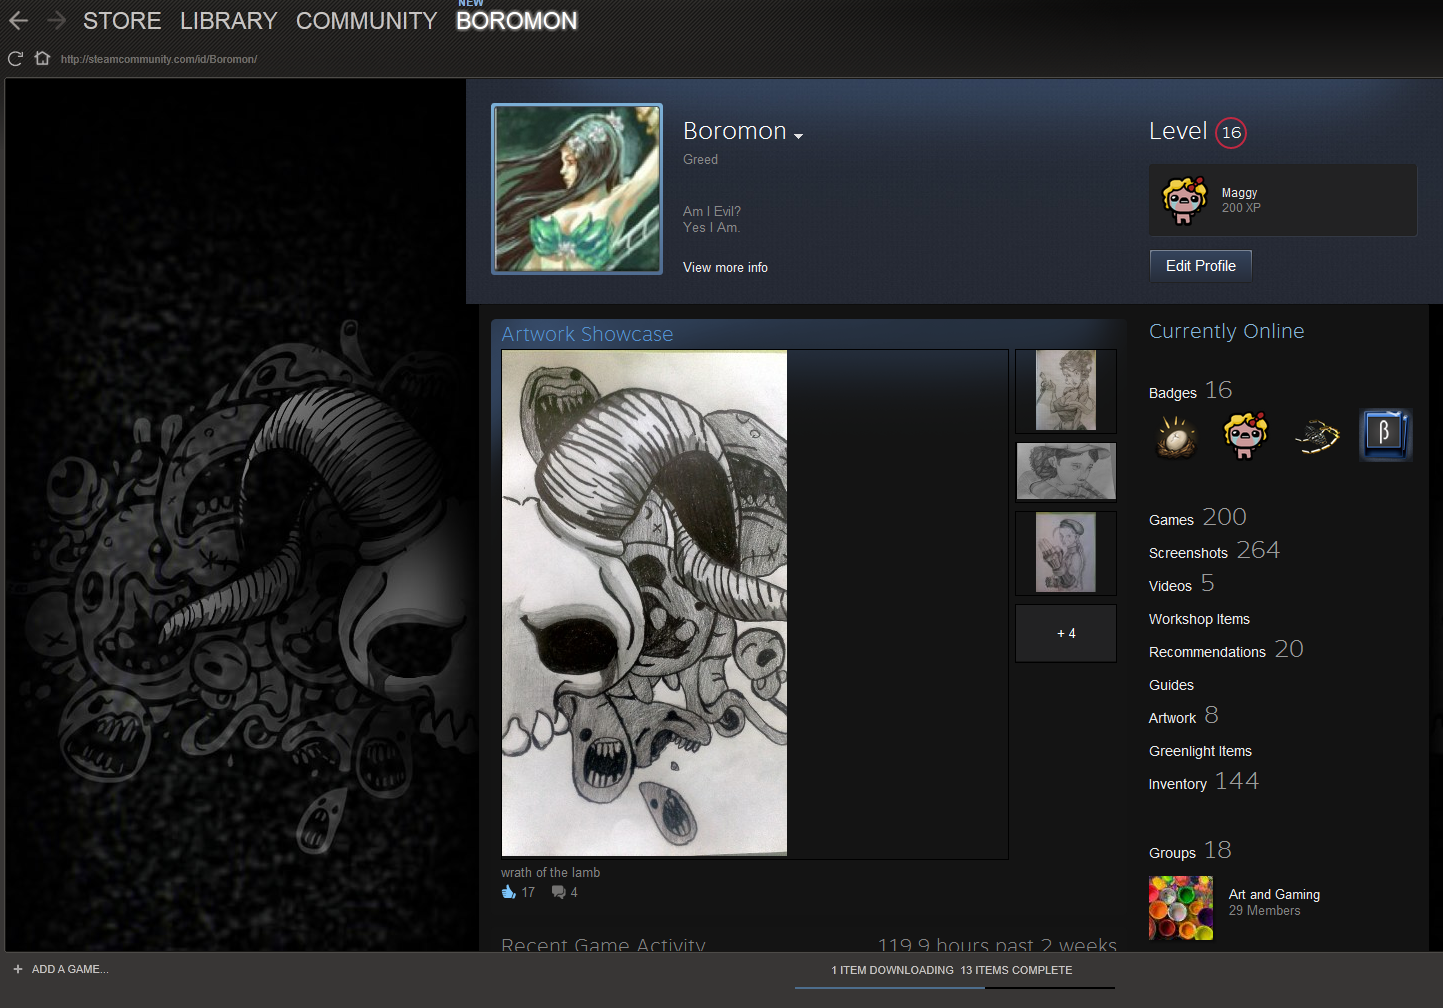Open the Boromon name dropdown arrow
Screen dimensions: 1443x1008
[x=798, y=135]
